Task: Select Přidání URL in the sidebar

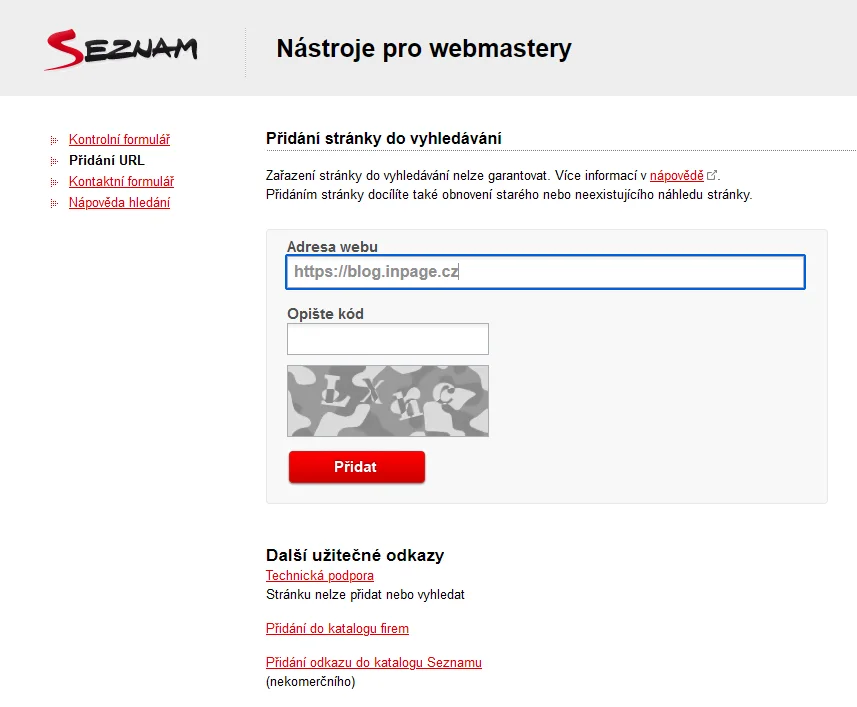Action: (107, 160)
